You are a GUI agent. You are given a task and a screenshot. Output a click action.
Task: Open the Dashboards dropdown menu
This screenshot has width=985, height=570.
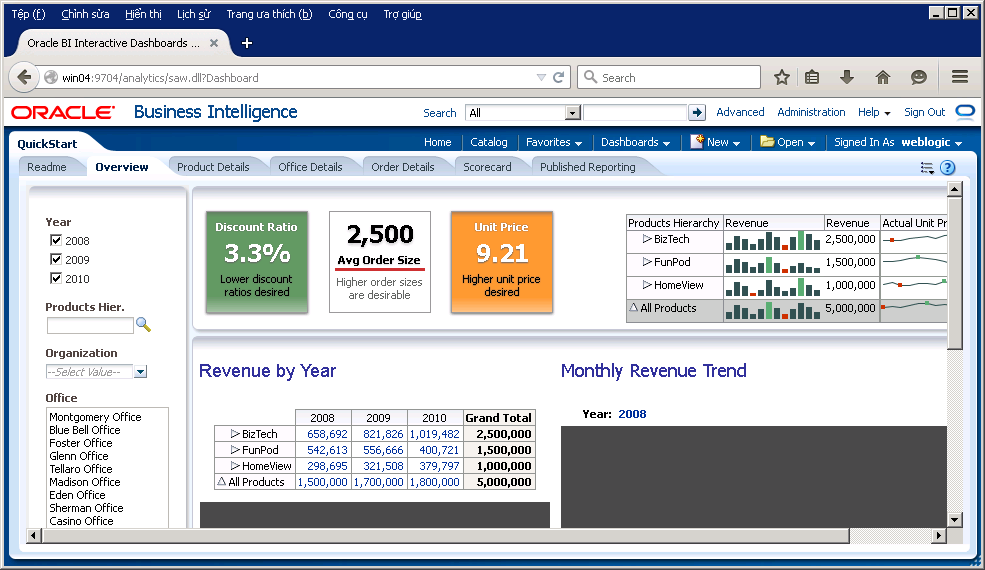point(635,142)
